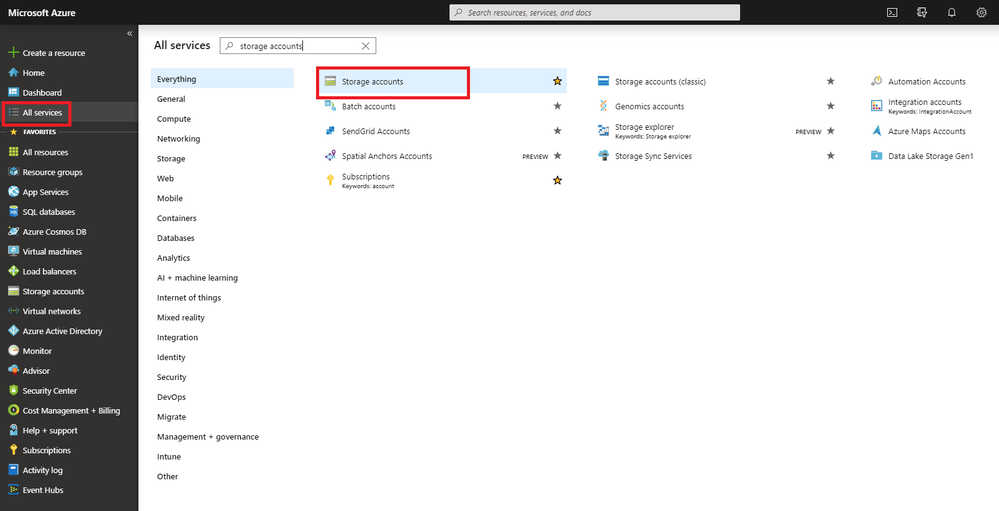Image resolution: width=999 pixels, height=511 pixels.
Task: Open Azure Cosmos DB icon
Action: tap(13, 231)
